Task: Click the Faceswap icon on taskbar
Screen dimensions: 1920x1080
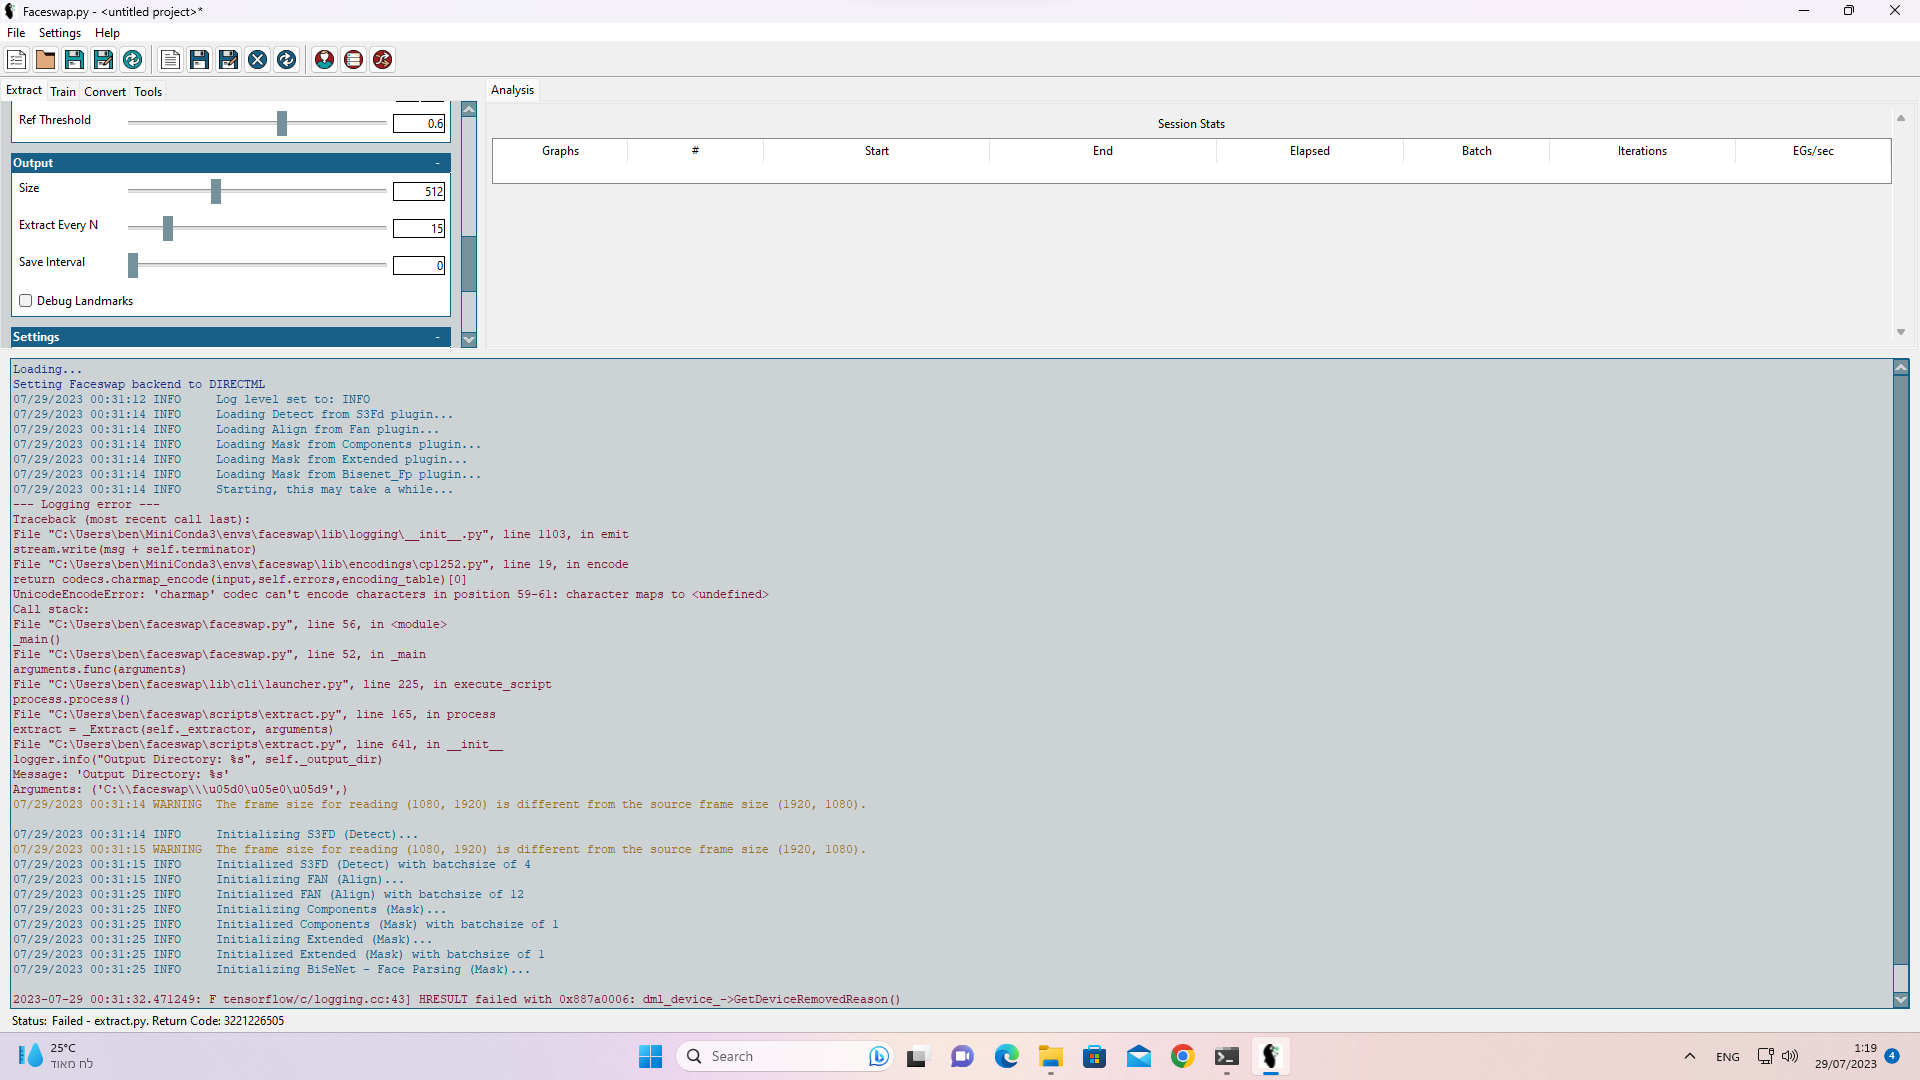Action: [x=1271, y=1056]
